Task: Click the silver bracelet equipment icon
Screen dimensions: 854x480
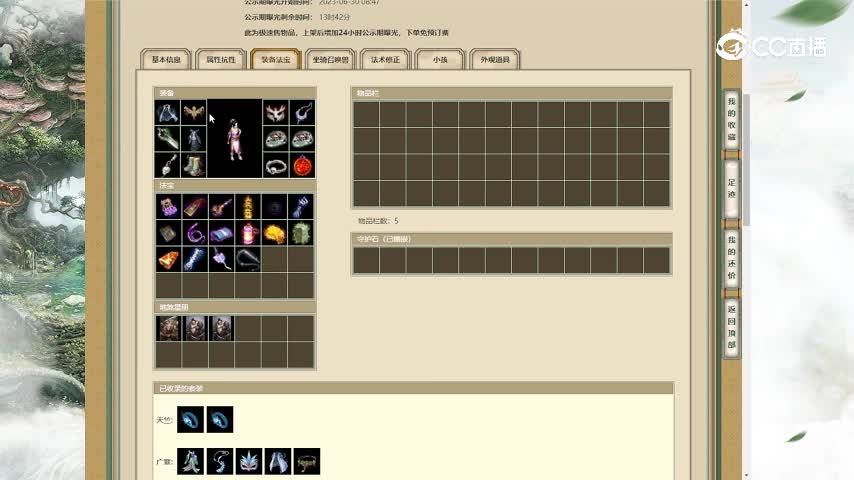Action: coord(276,165)
